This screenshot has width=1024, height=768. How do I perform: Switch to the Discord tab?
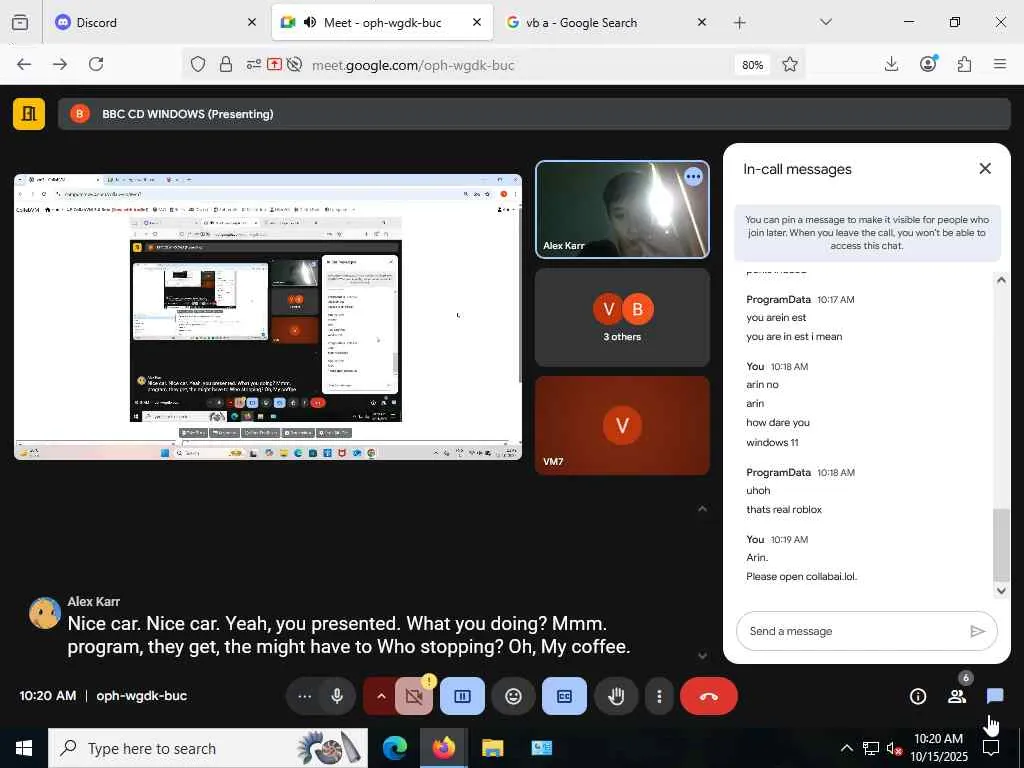[155, 22]
